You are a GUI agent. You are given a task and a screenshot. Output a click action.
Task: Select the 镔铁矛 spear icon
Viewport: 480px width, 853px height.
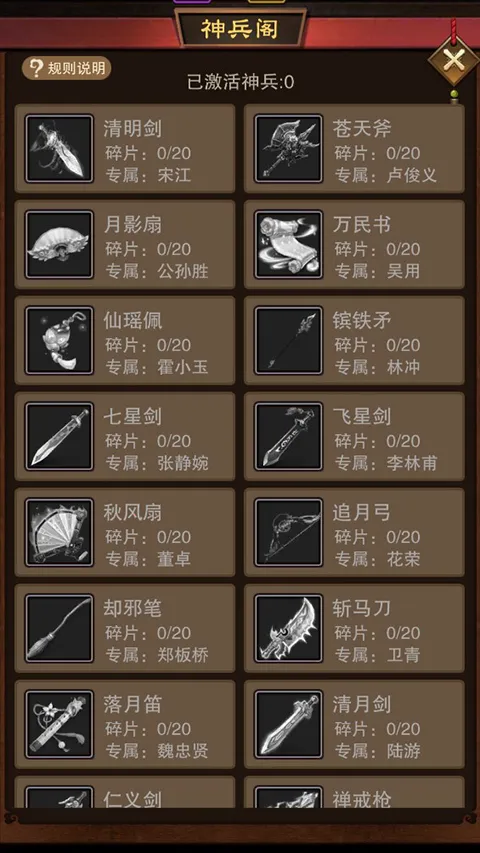pos(288,341)
